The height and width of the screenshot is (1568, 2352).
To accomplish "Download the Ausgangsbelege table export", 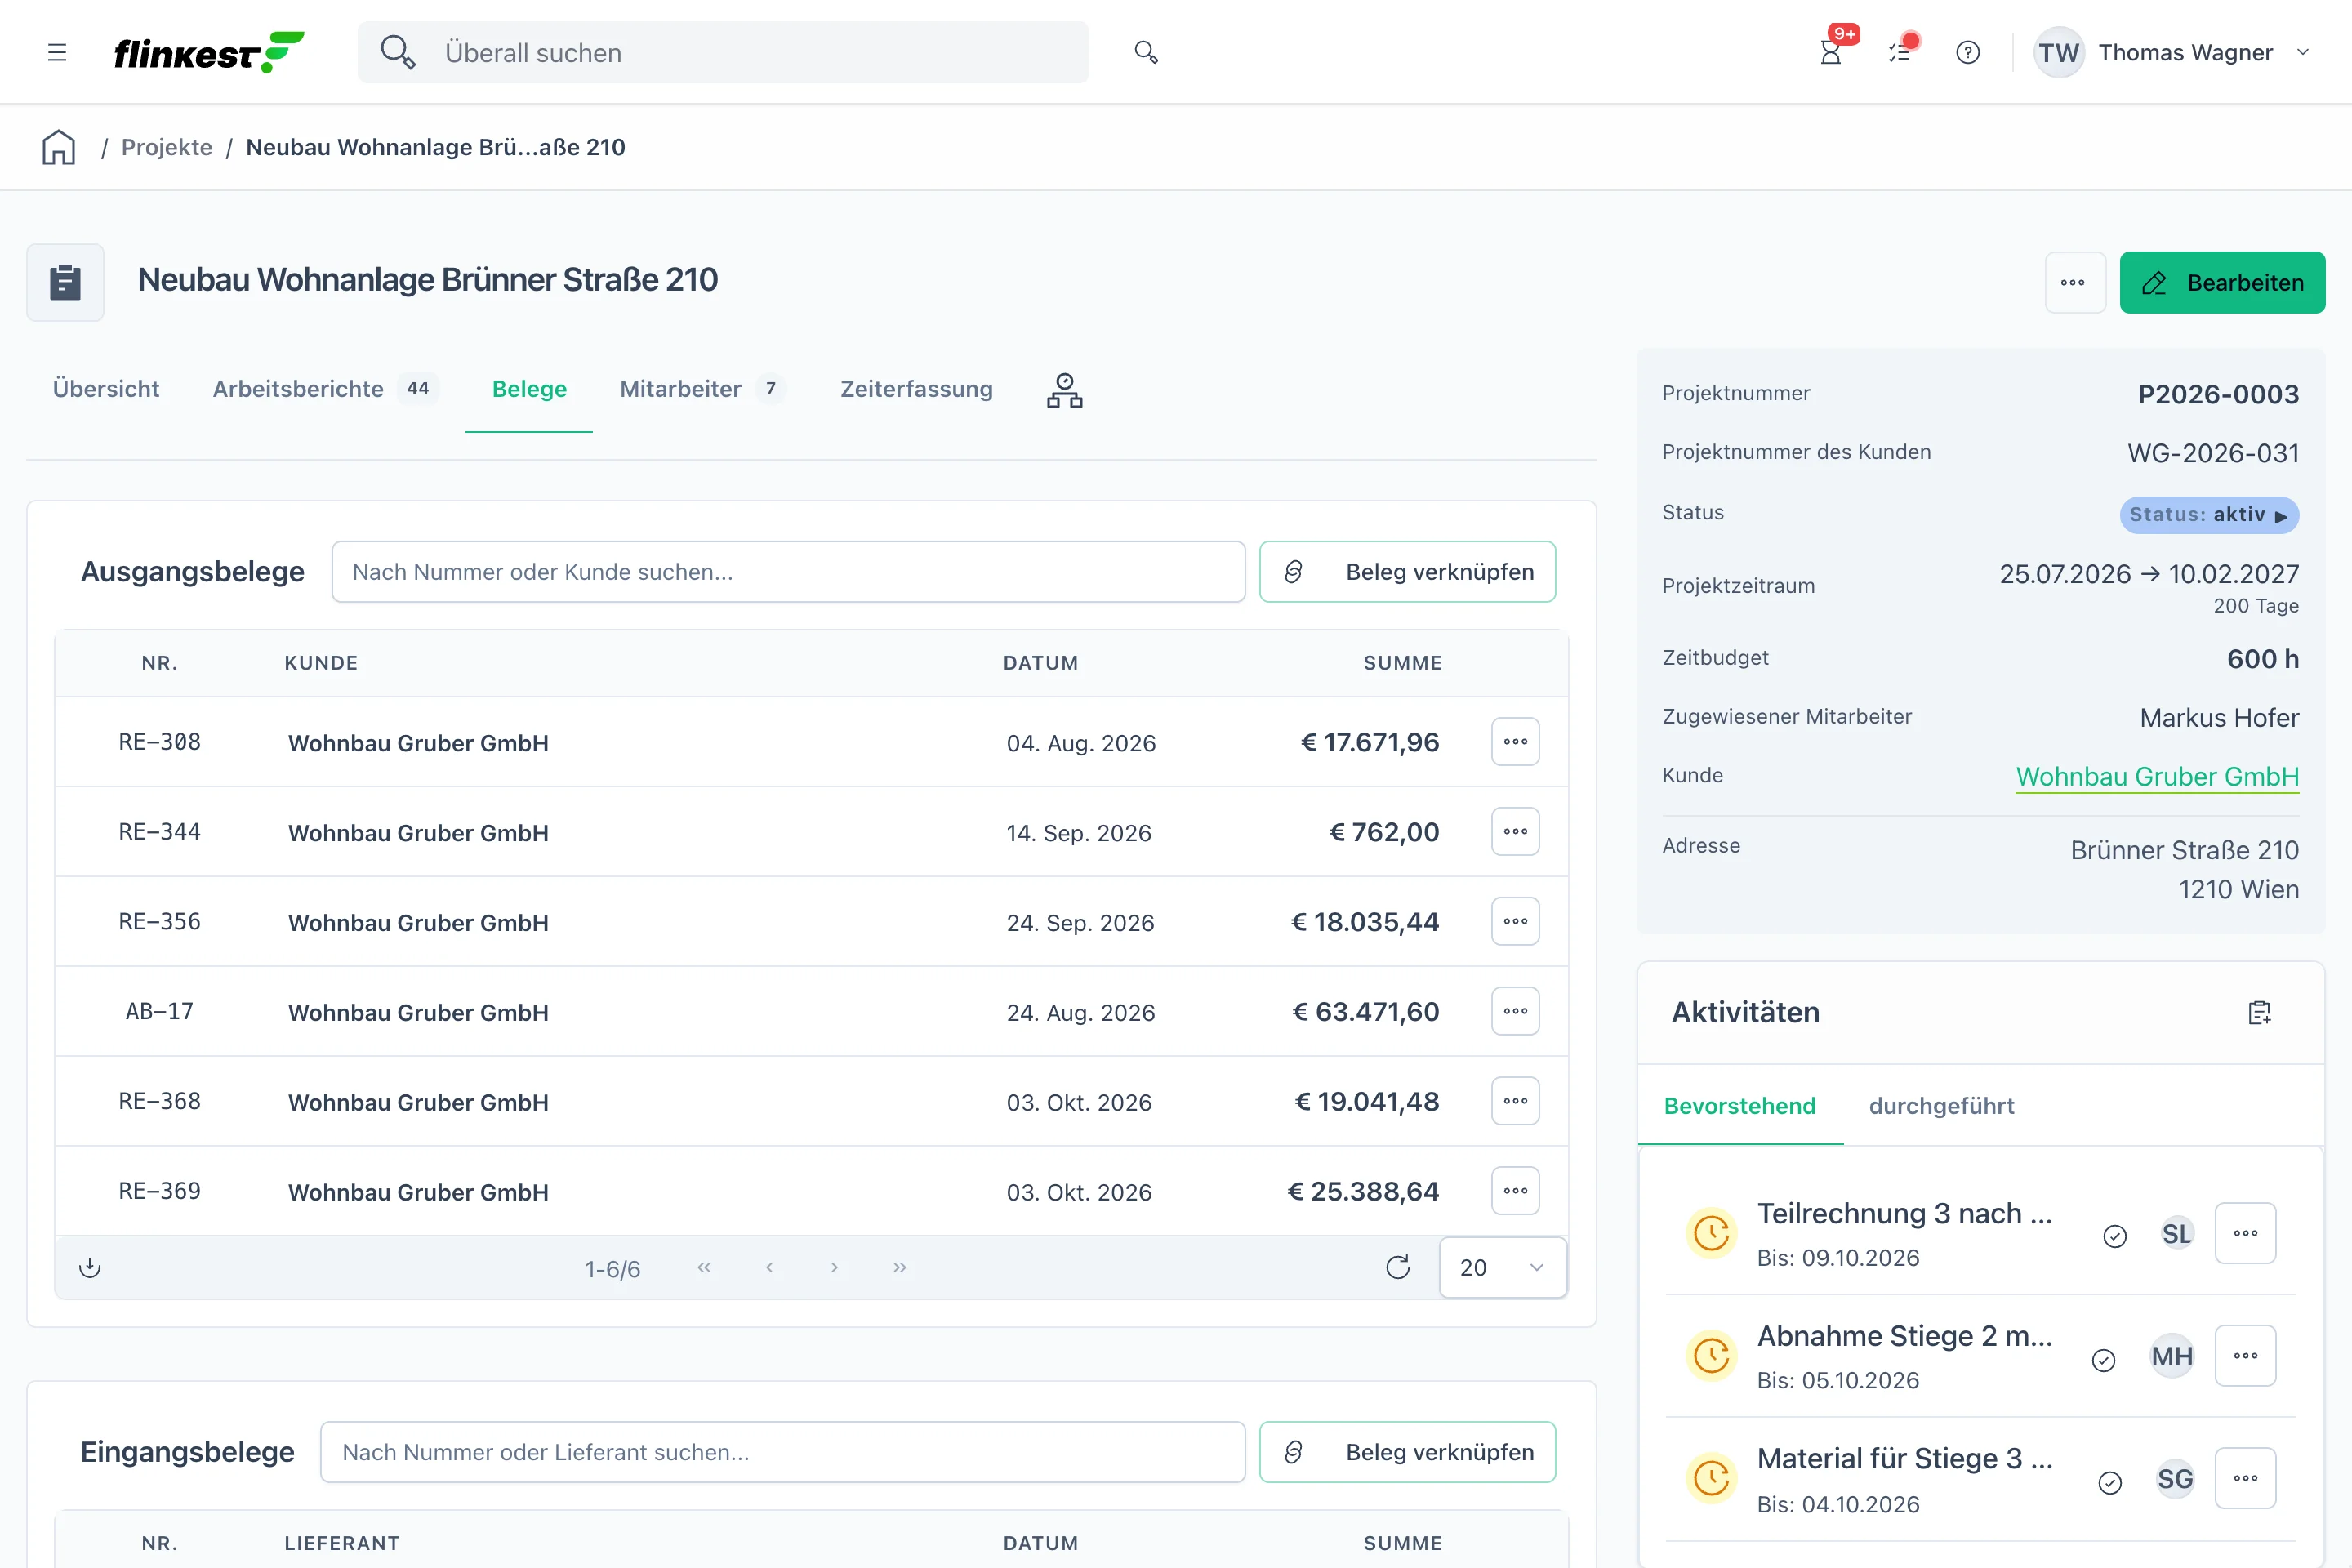I will (90, 1267).
